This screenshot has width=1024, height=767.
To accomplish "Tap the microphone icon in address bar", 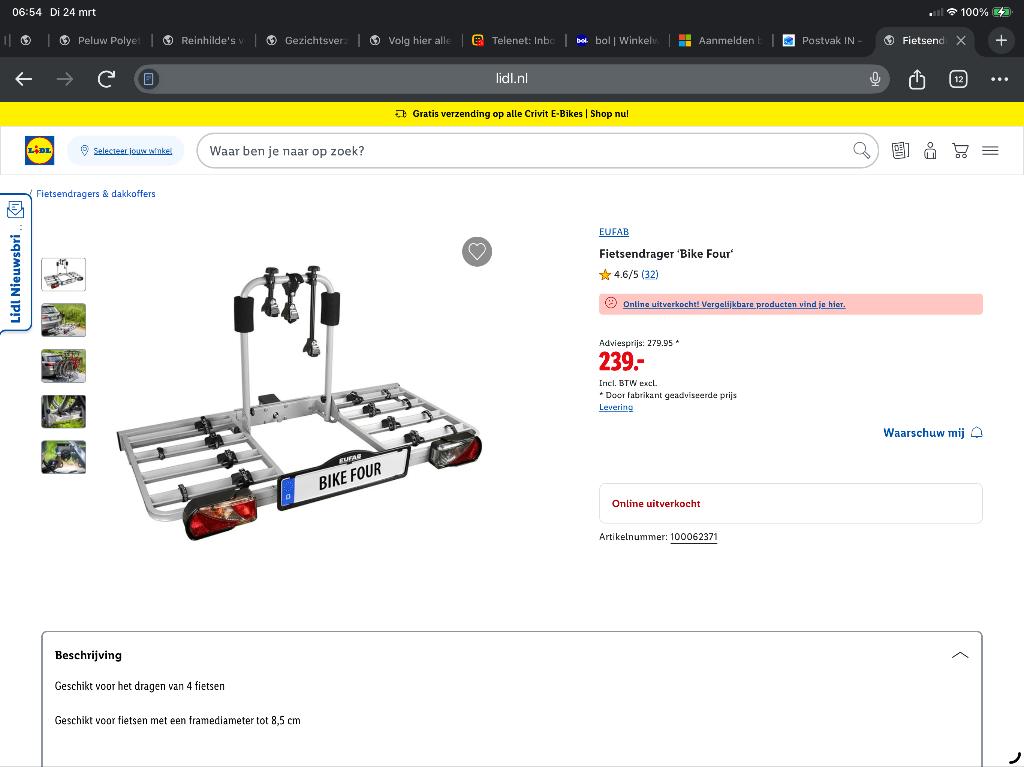I will pyautogui.click(x=875, y=79).
